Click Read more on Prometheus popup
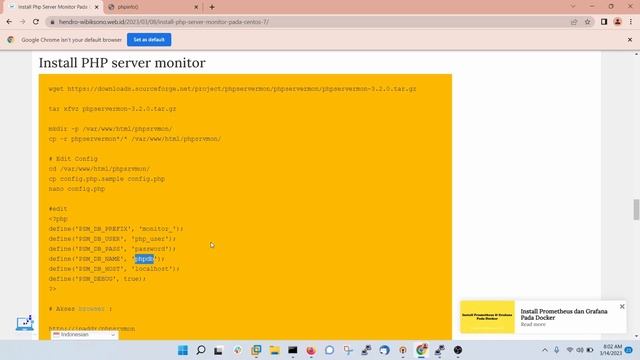This screenshot has height=360, width=640. pyautogui.click(x=533, y=324)
